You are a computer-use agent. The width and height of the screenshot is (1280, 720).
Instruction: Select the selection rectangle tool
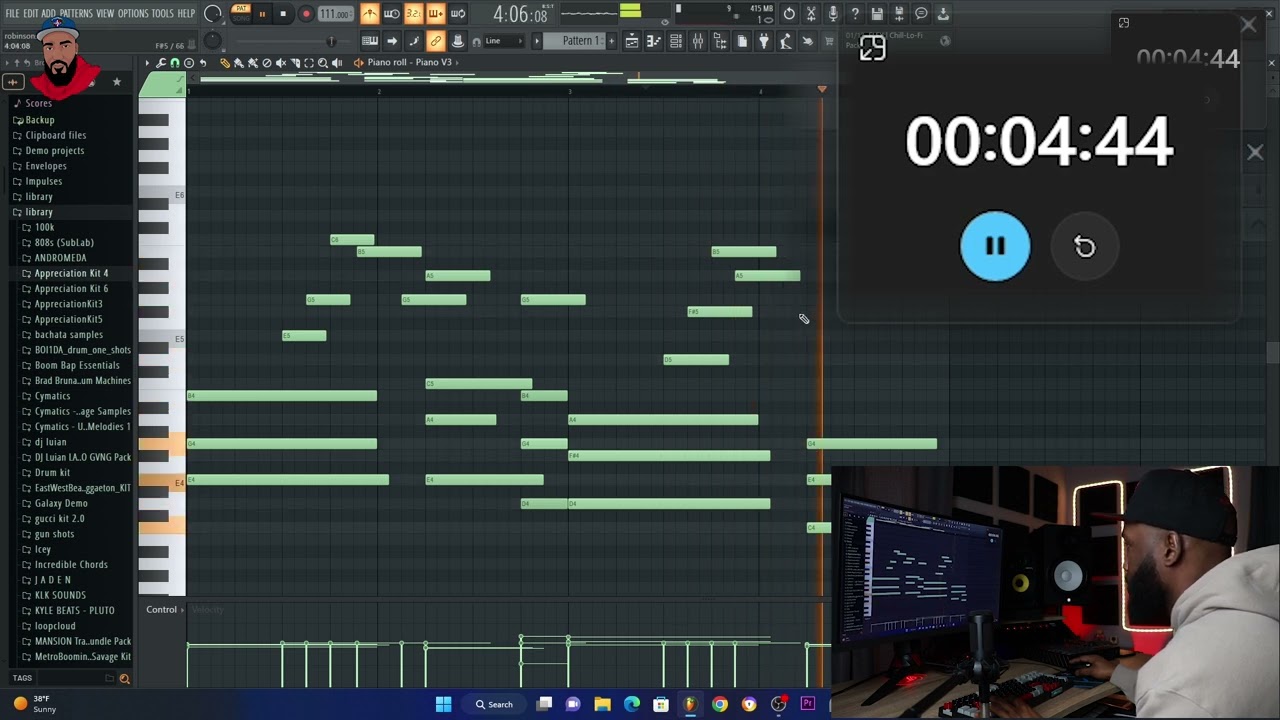(308, 63)
